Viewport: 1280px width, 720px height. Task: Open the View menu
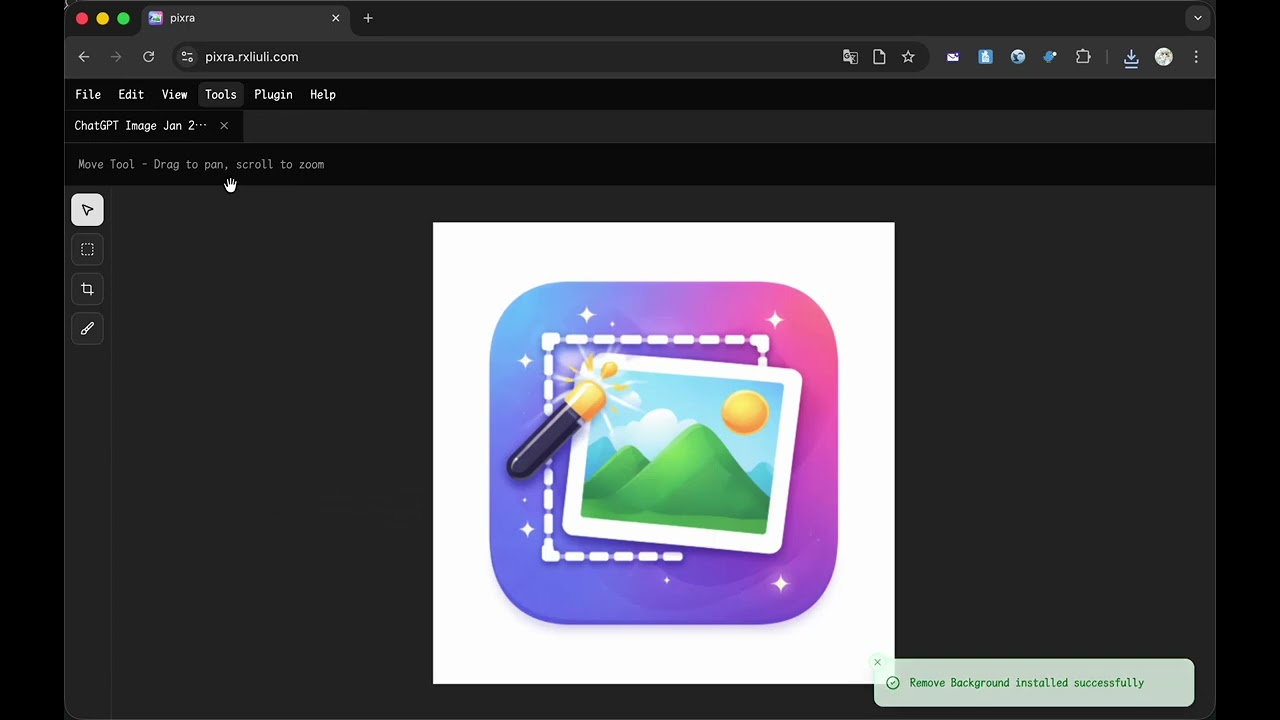[x=174, y=94]
